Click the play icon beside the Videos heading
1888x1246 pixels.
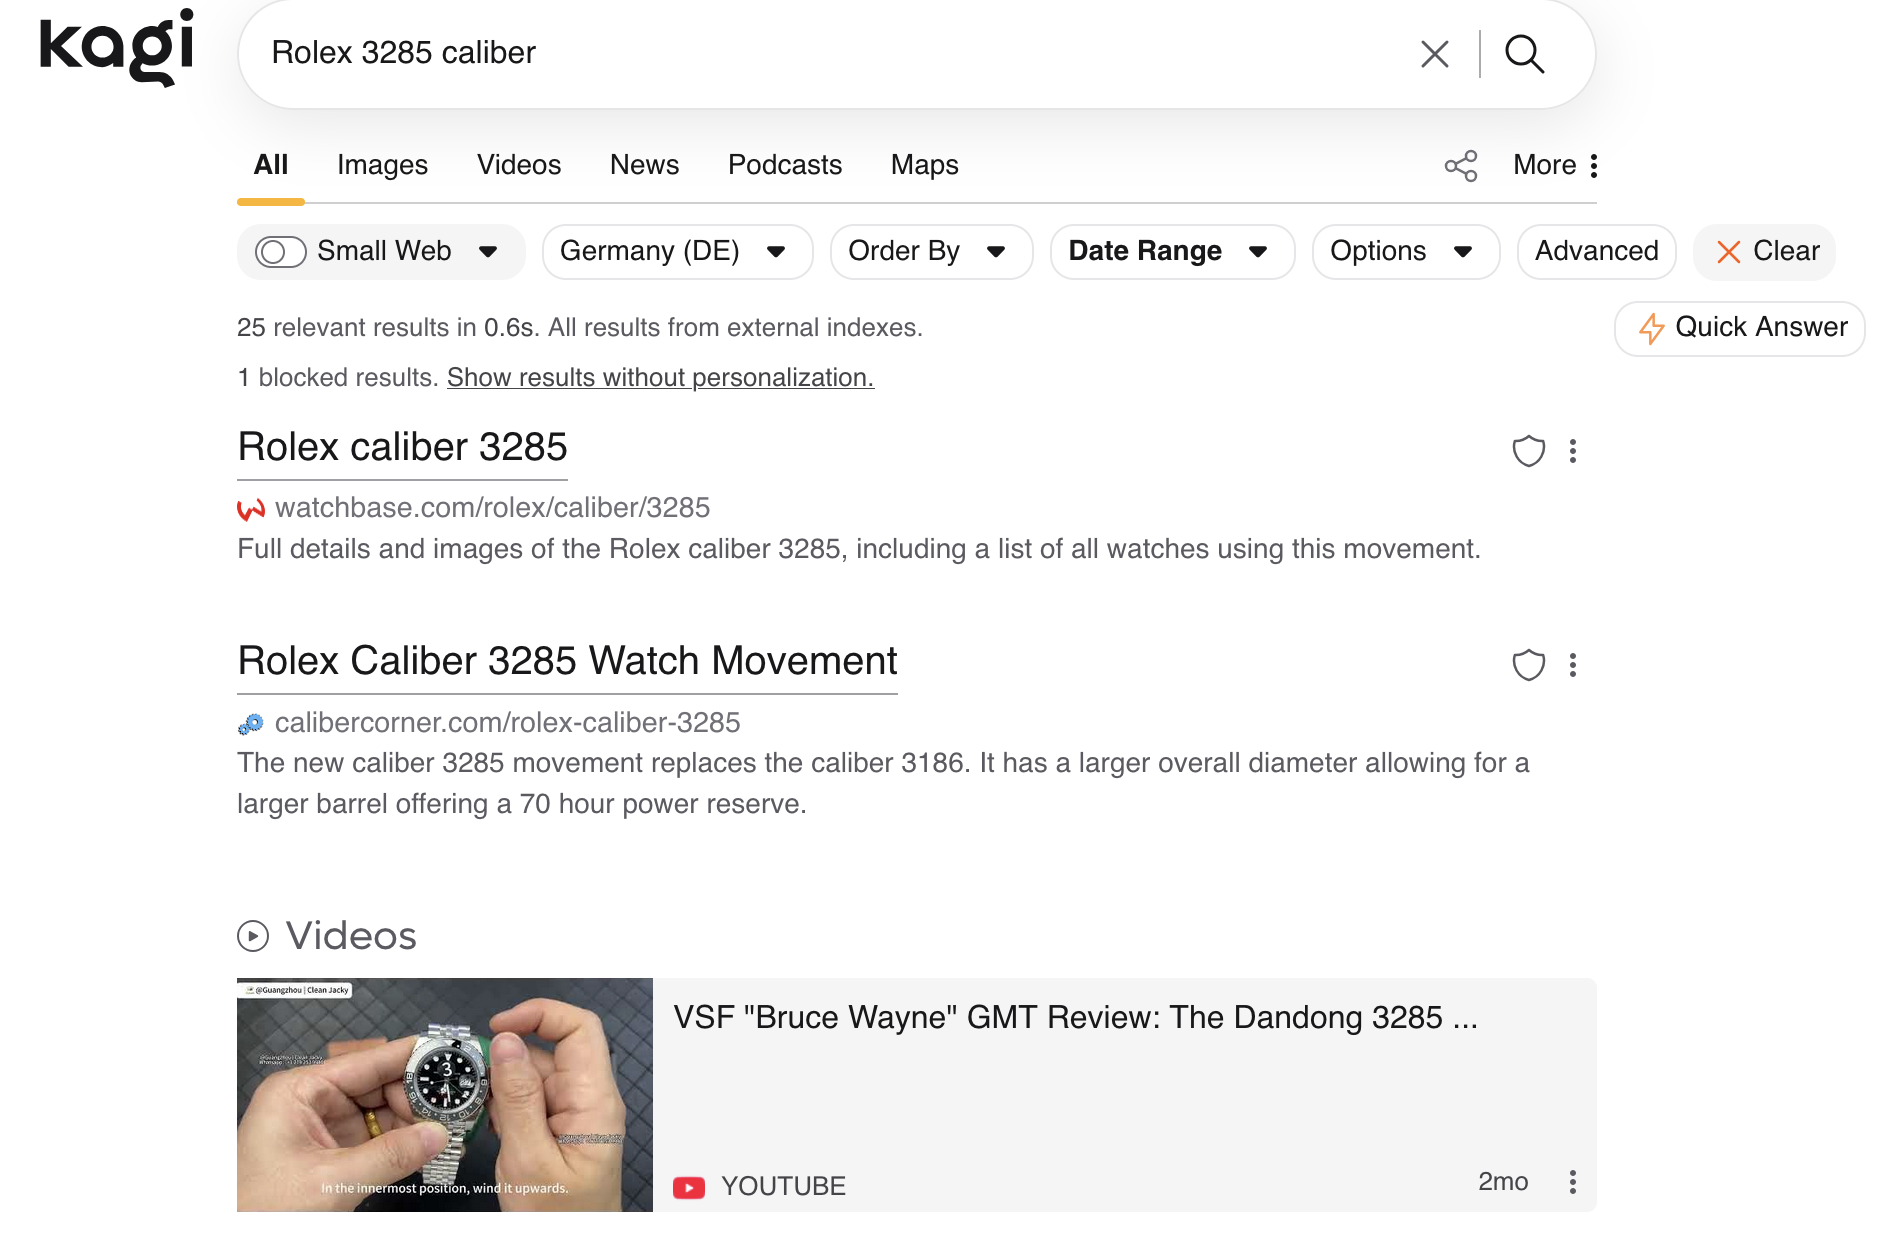tap(253, 936)
